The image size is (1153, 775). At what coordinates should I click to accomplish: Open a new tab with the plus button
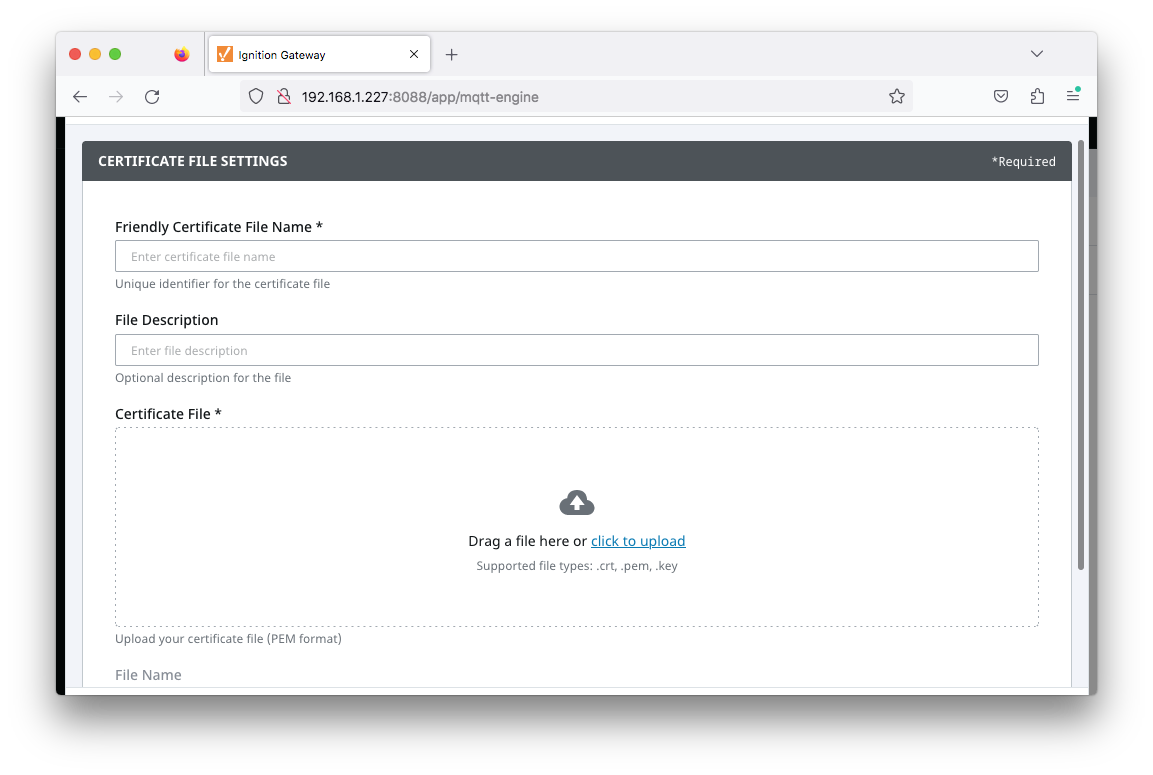pyautogui.click(x=451, y=54)
